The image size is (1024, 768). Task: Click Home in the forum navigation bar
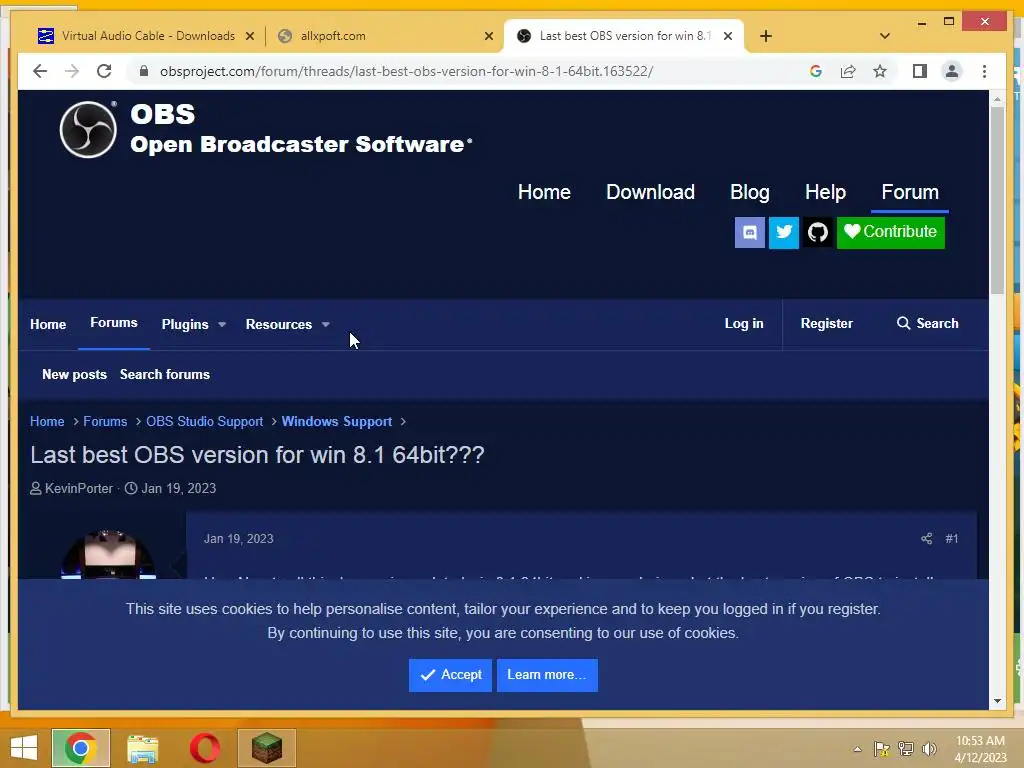(48, 325)
